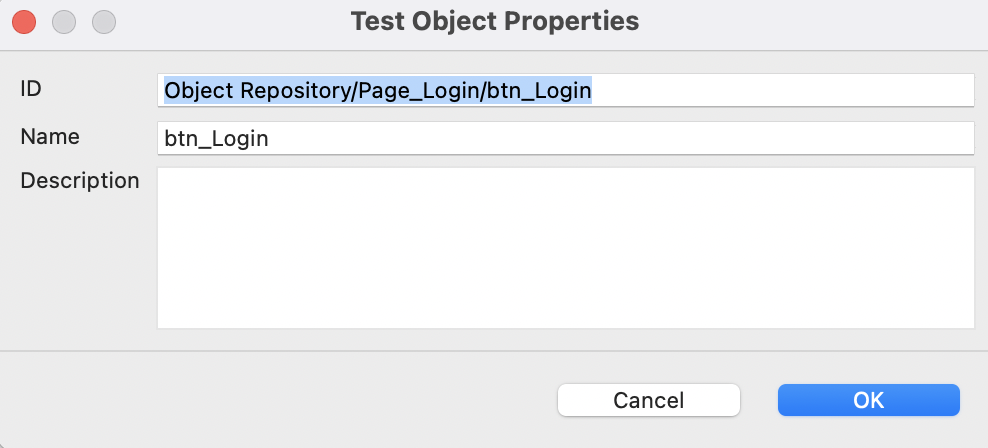Close the Test Object Properties dialog

click(24, 20)
